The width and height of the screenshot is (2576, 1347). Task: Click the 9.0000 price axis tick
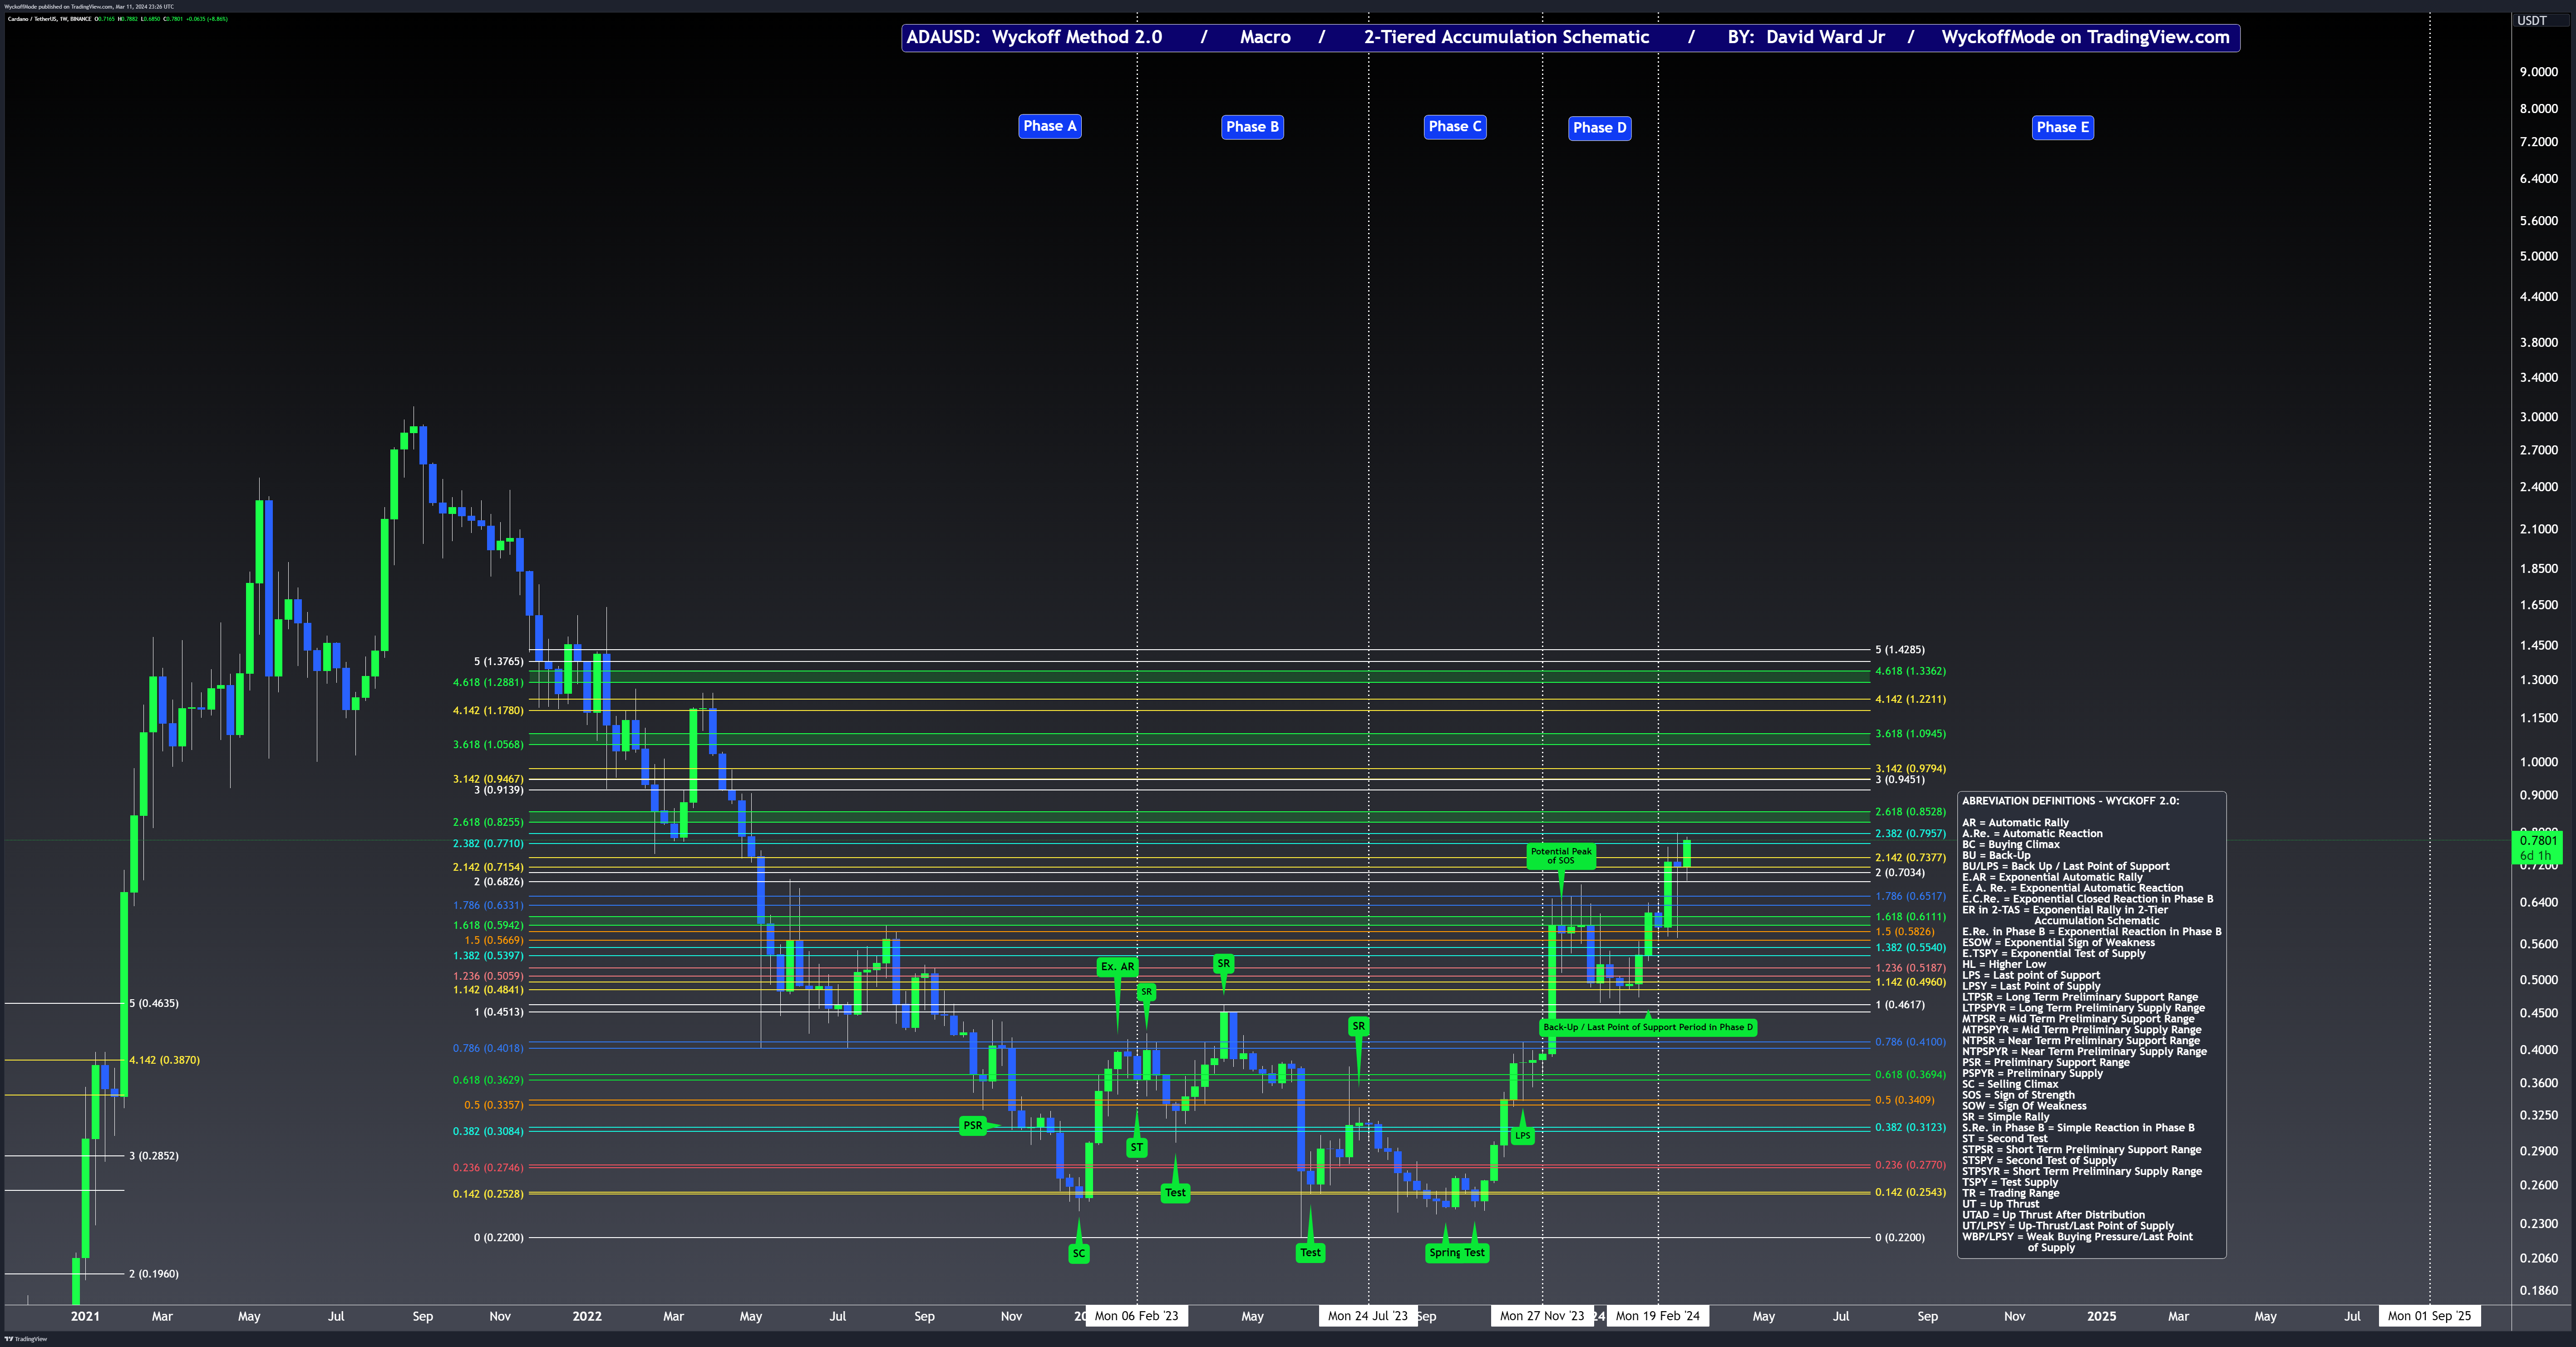click(2538, 72)
